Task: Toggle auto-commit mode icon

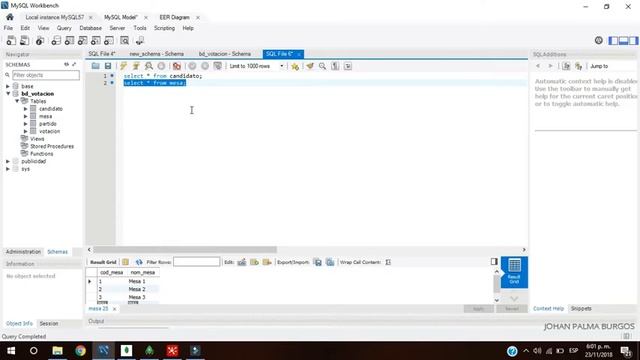Action: click(218, 66)
